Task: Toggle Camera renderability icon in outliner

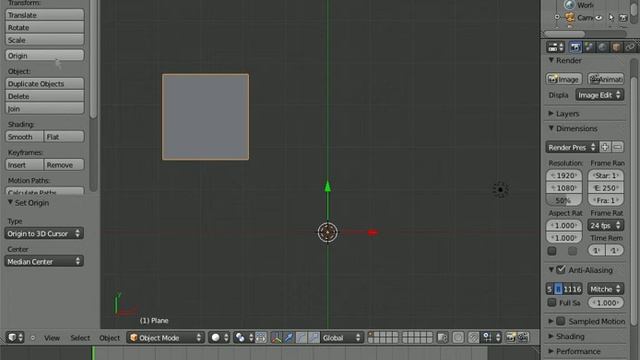Action: [x=623, y=18]
